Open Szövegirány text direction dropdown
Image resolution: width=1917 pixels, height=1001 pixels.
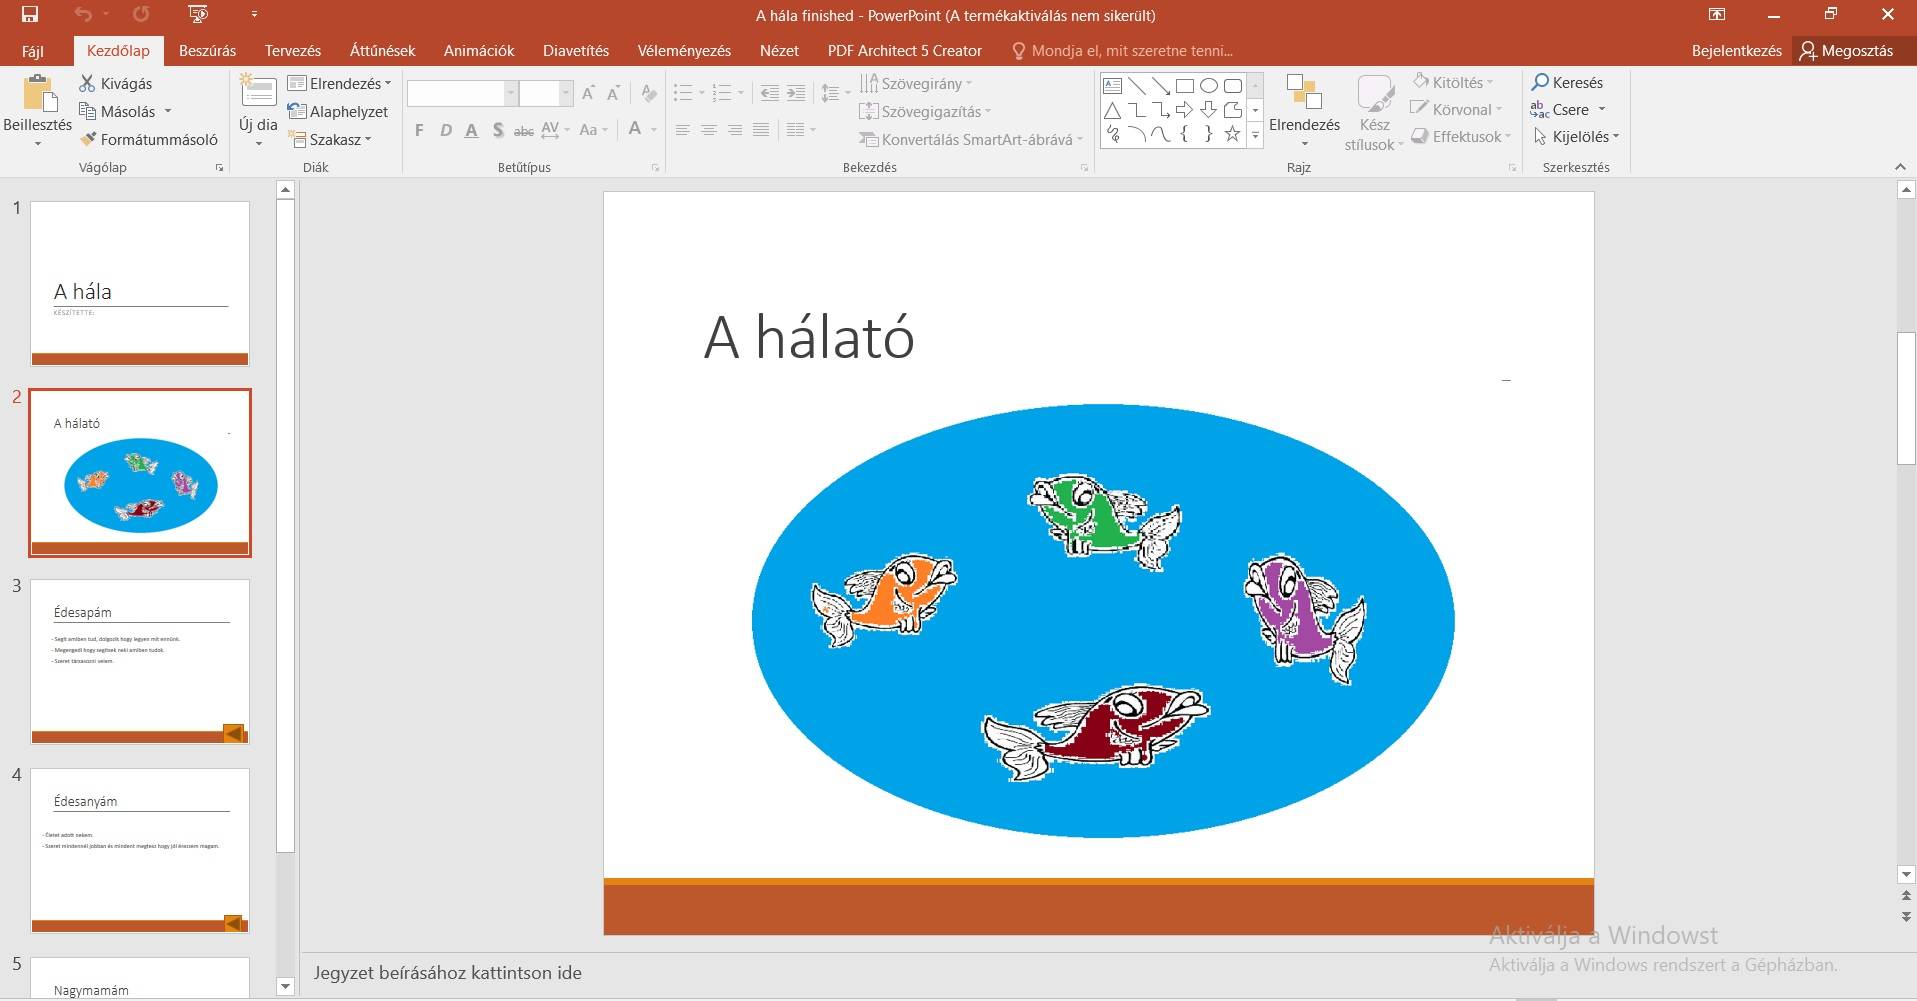[916, 83]
